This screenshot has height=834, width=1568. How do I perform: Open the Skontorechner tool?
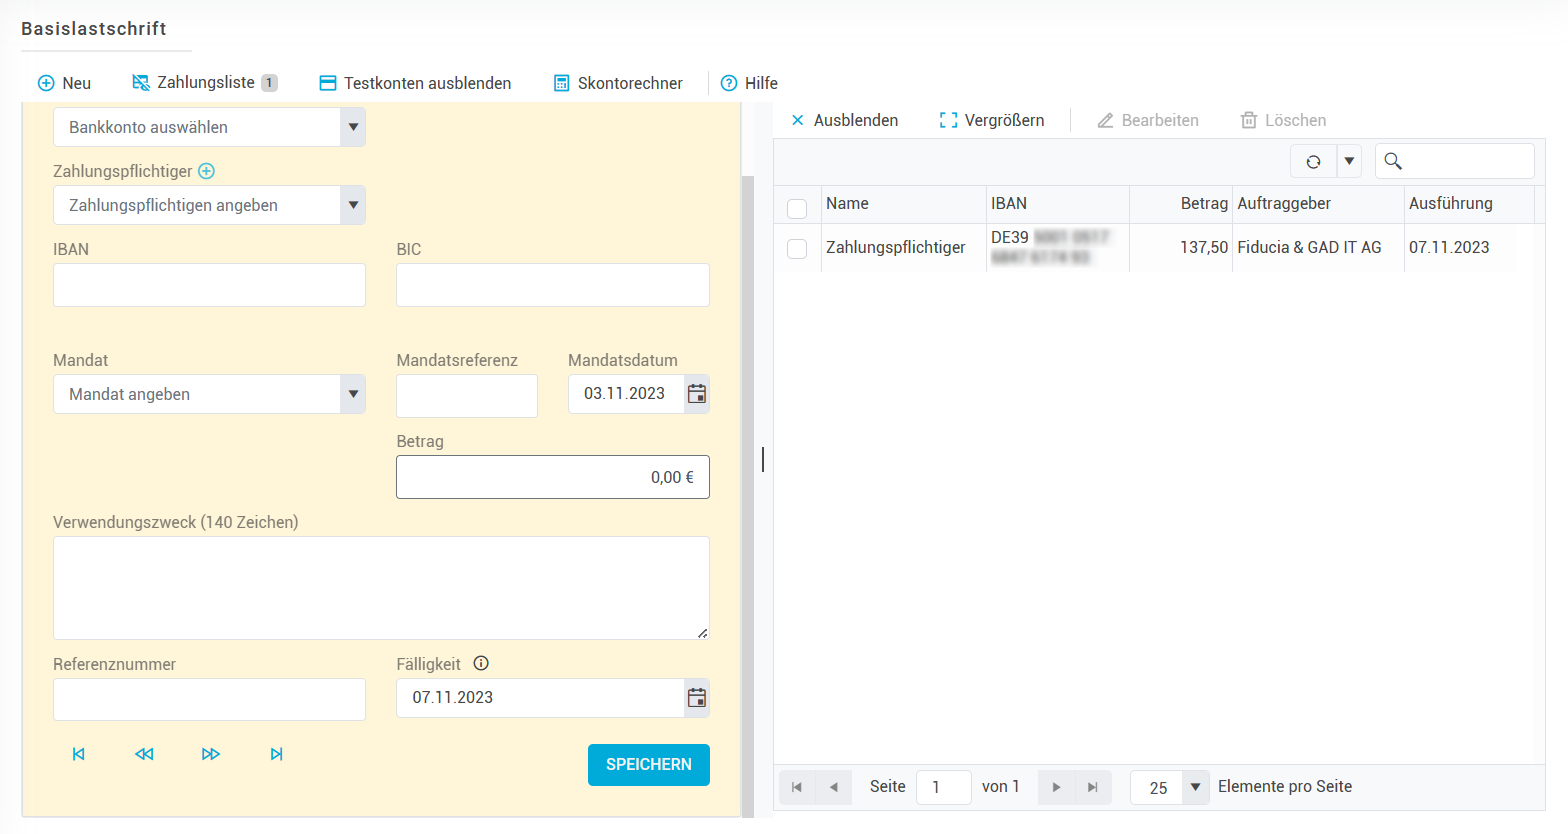(x=619, y=83)
